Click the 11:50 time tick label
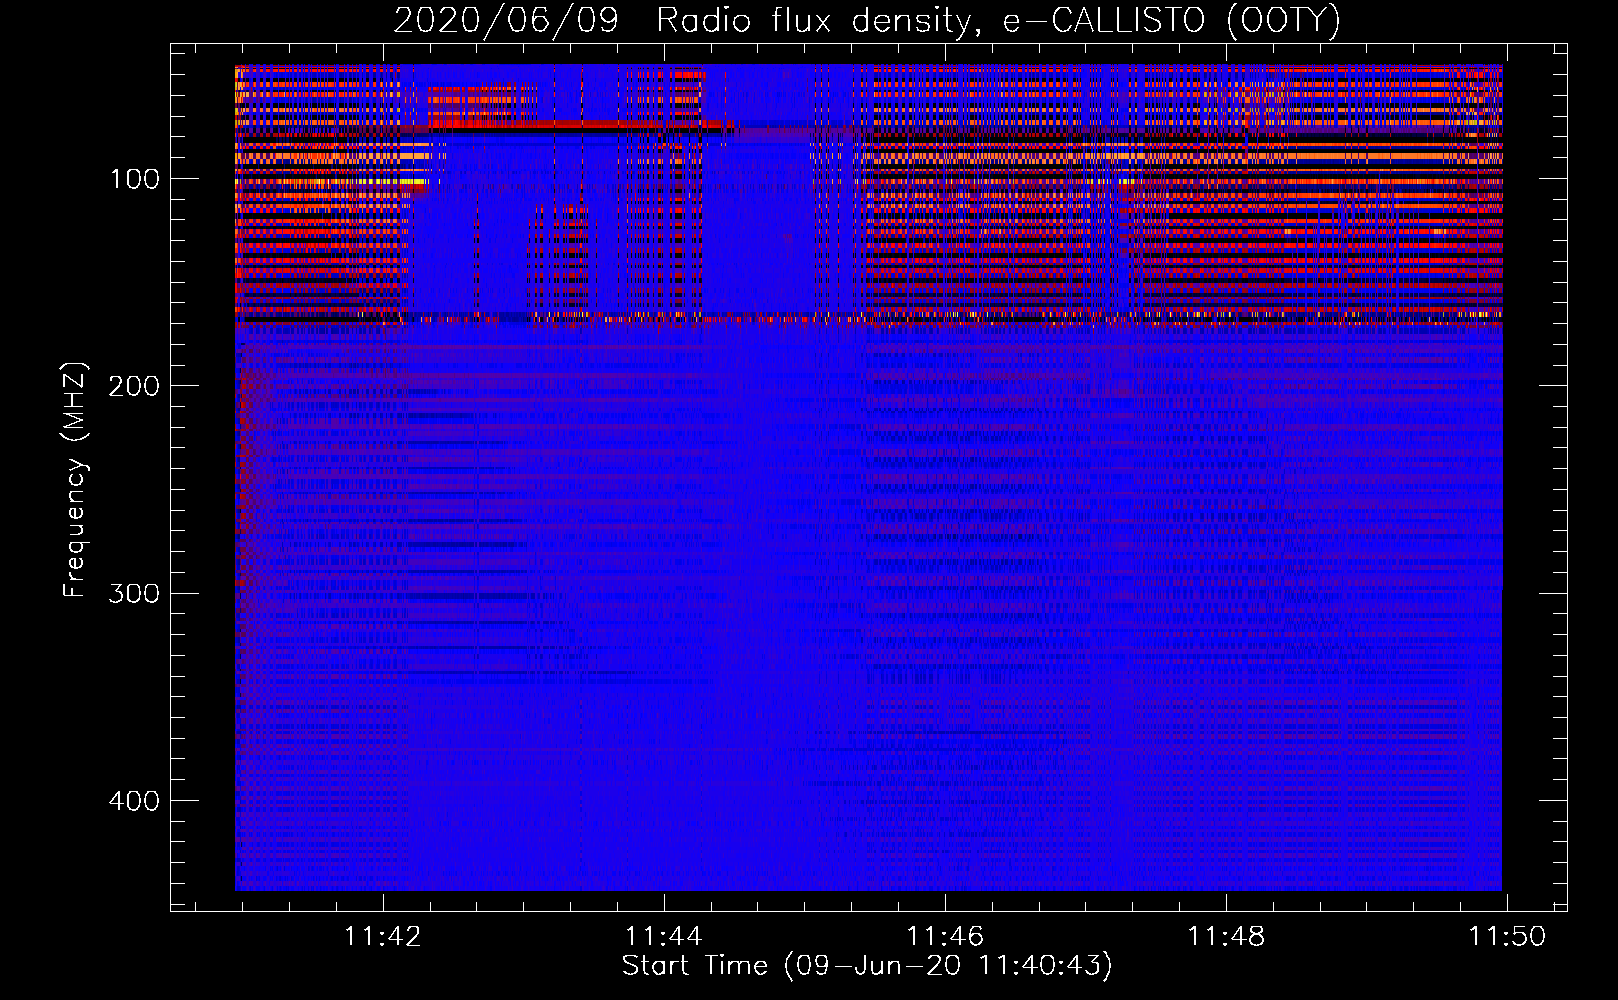 1507,937
